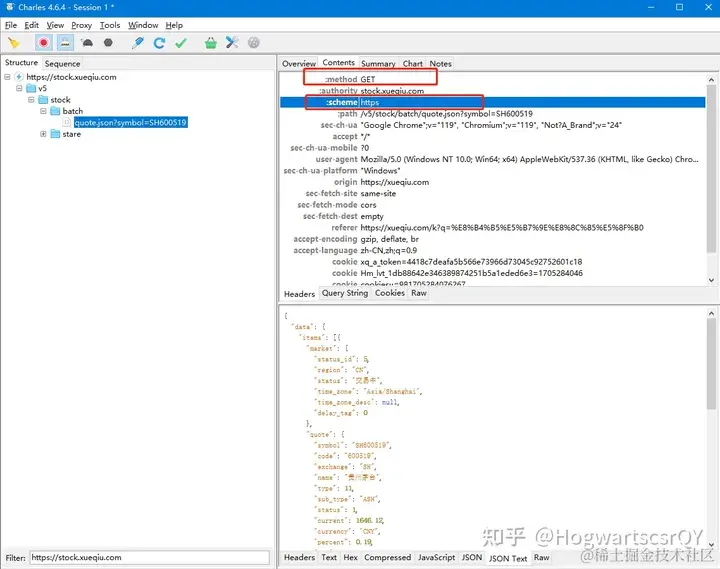Select the response Headers tab
Viewport: 720px width, 569px height.
pos(299,558)
